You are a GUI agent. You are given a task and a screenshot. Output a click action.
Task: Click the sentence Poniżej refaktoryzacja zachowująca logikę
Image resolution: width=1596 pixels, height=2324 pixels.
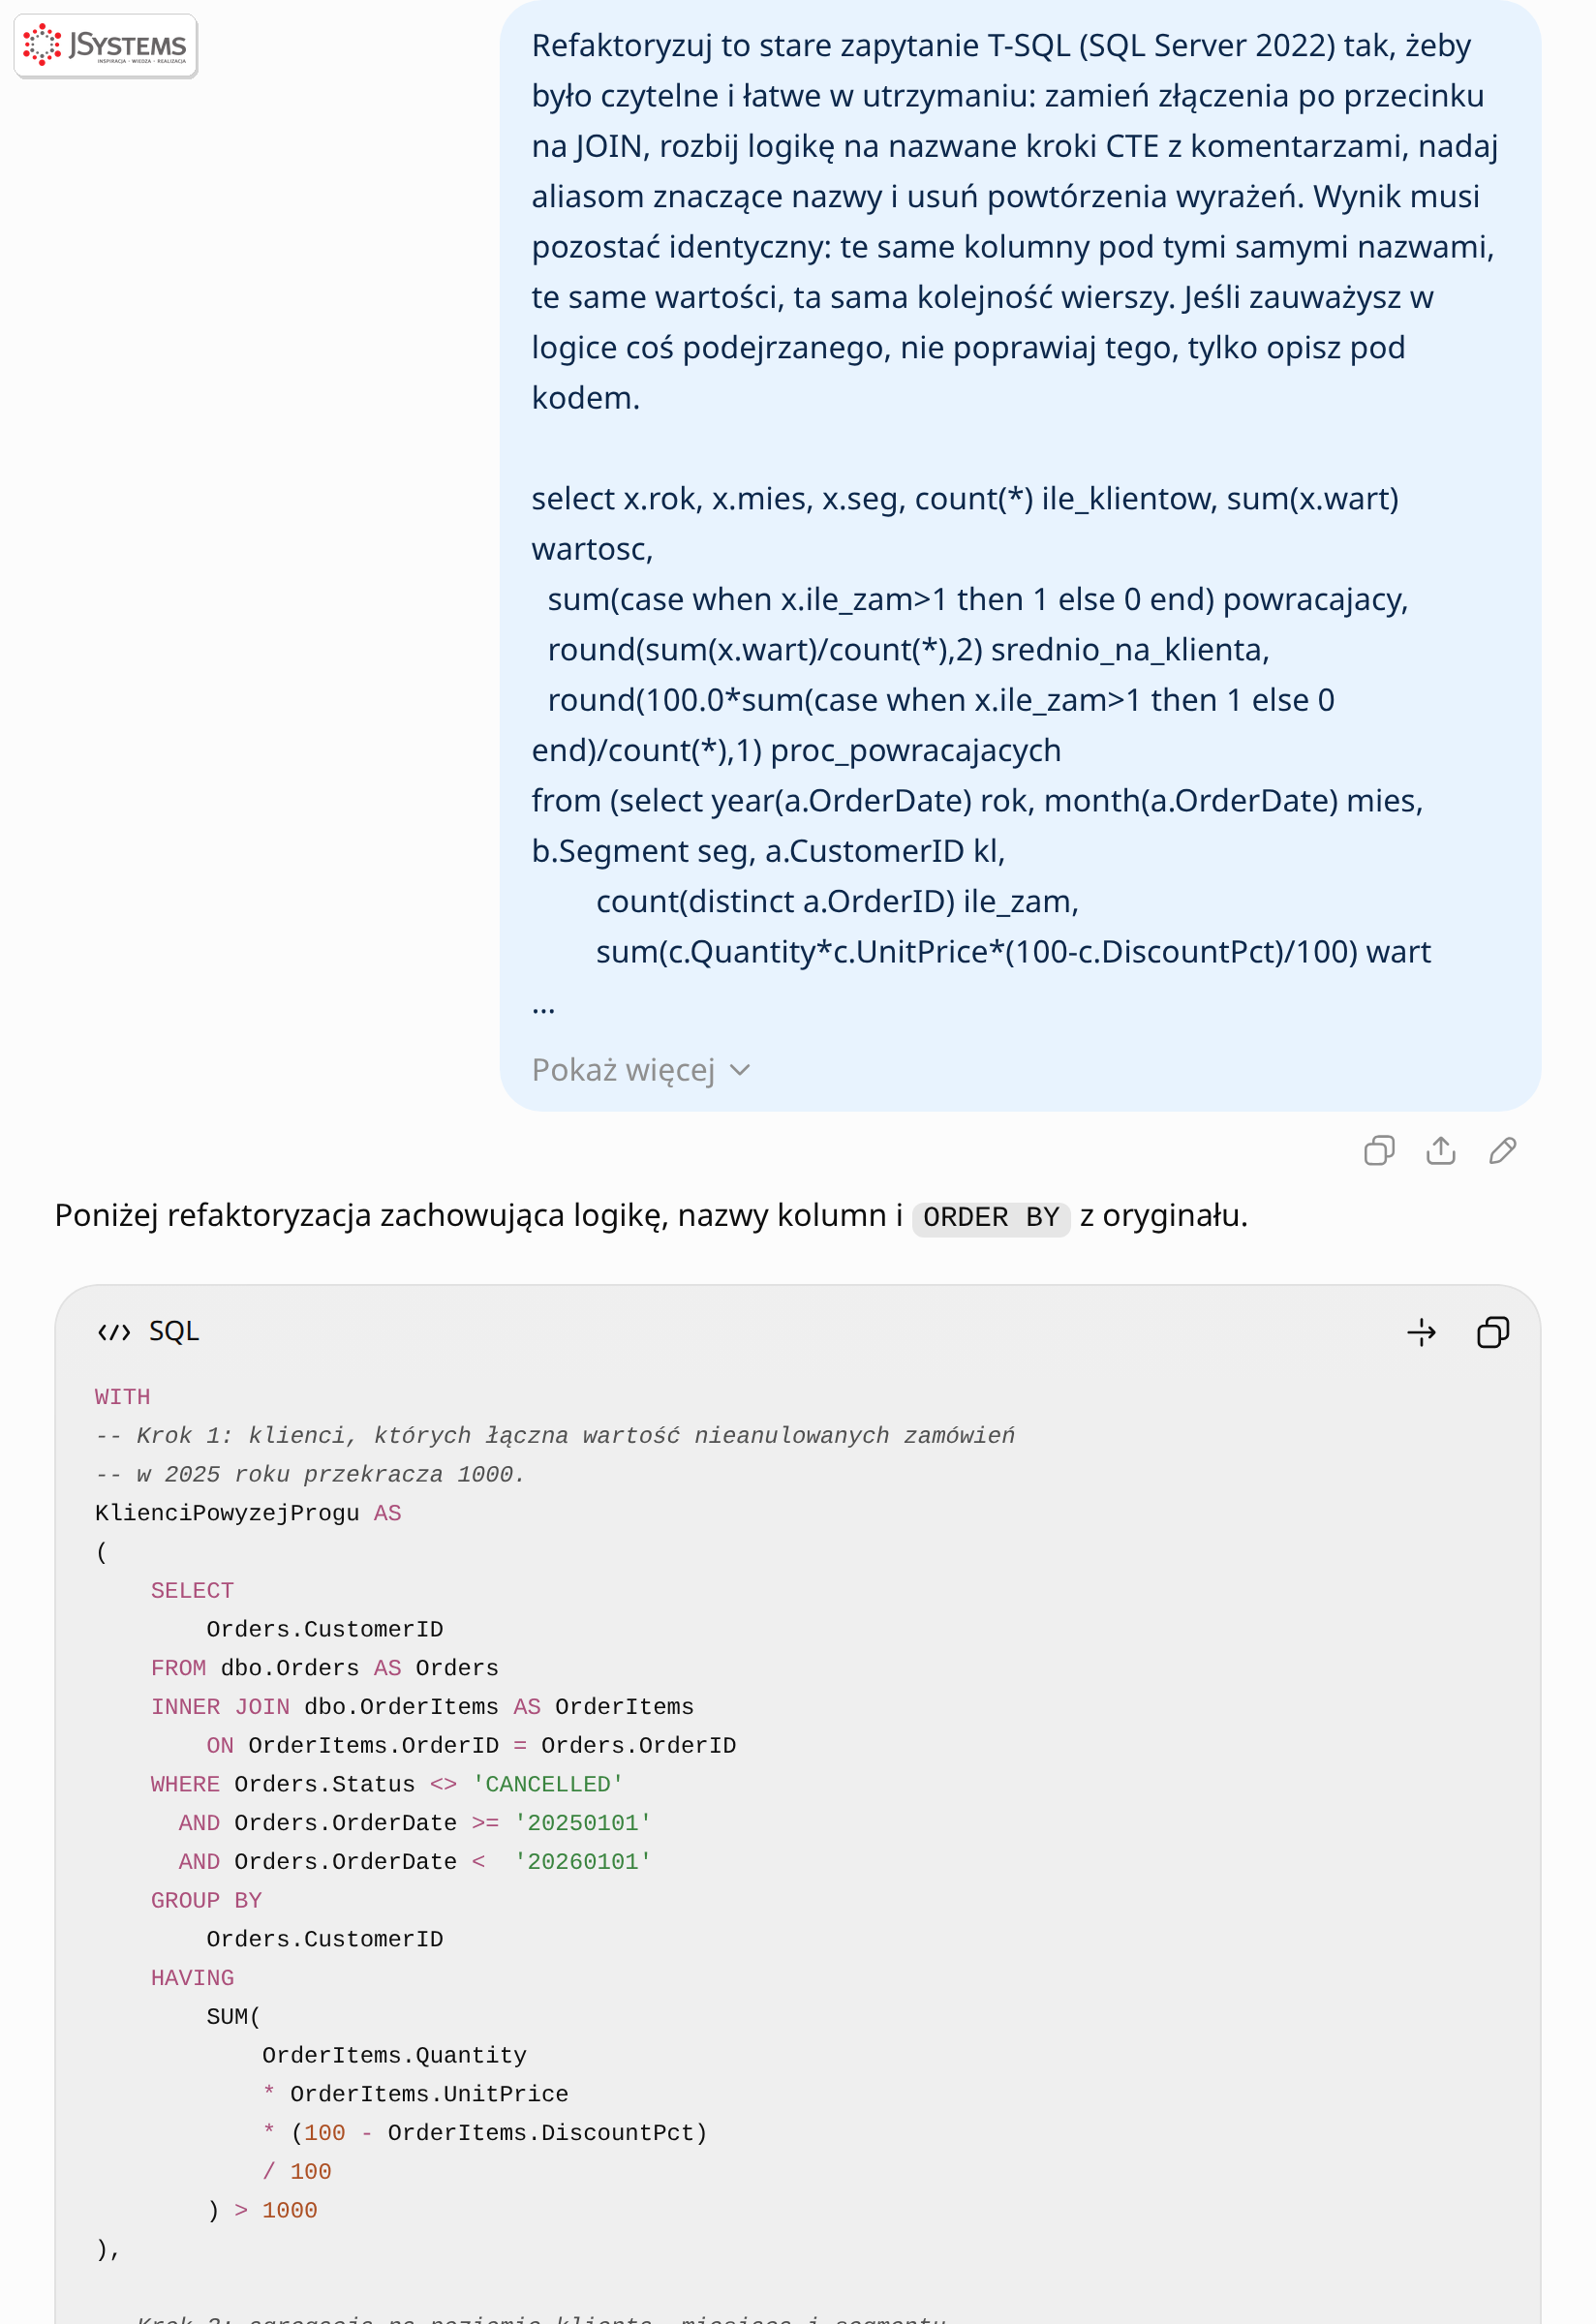pyautogui.click(x=651, y=1216)
